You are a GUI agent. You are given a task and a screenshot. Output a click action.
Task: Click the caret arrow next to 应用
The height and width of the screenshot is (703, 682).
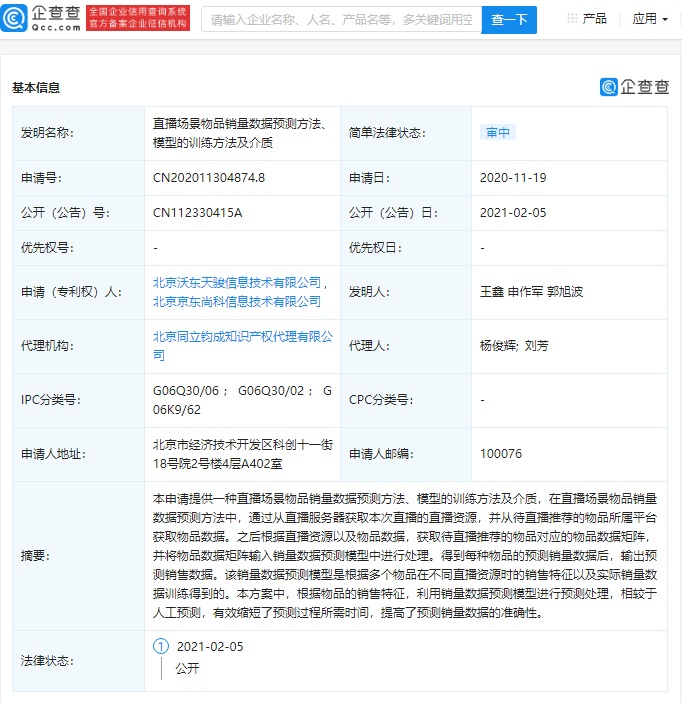point(665,20)
